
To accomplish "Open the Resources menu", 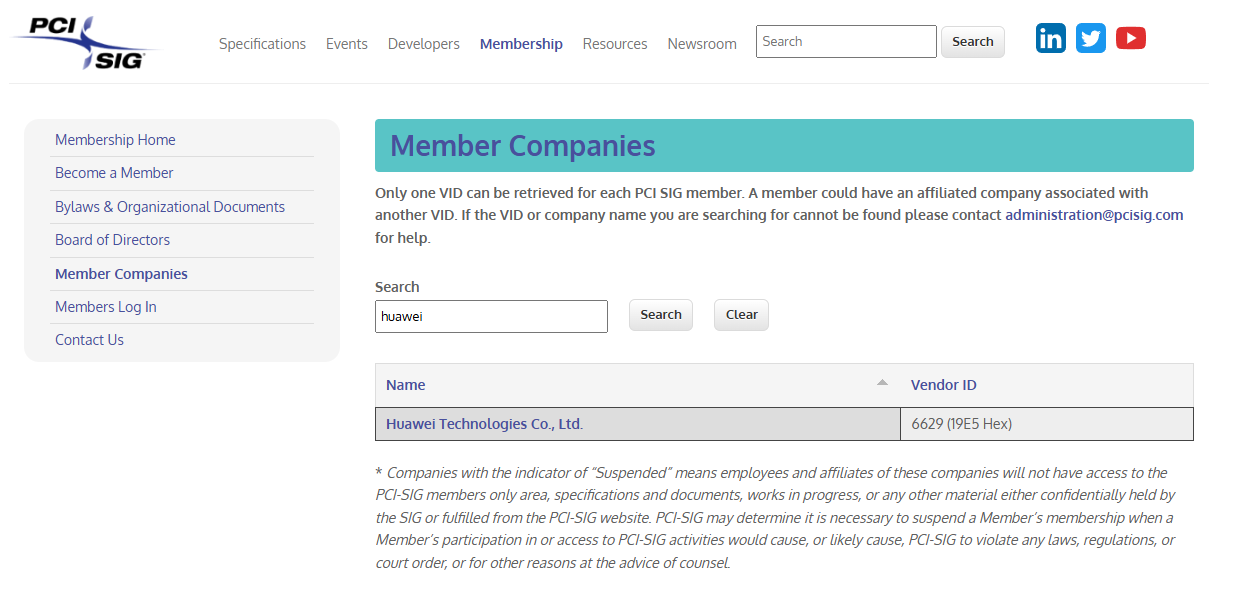I will tap(615, 44).
